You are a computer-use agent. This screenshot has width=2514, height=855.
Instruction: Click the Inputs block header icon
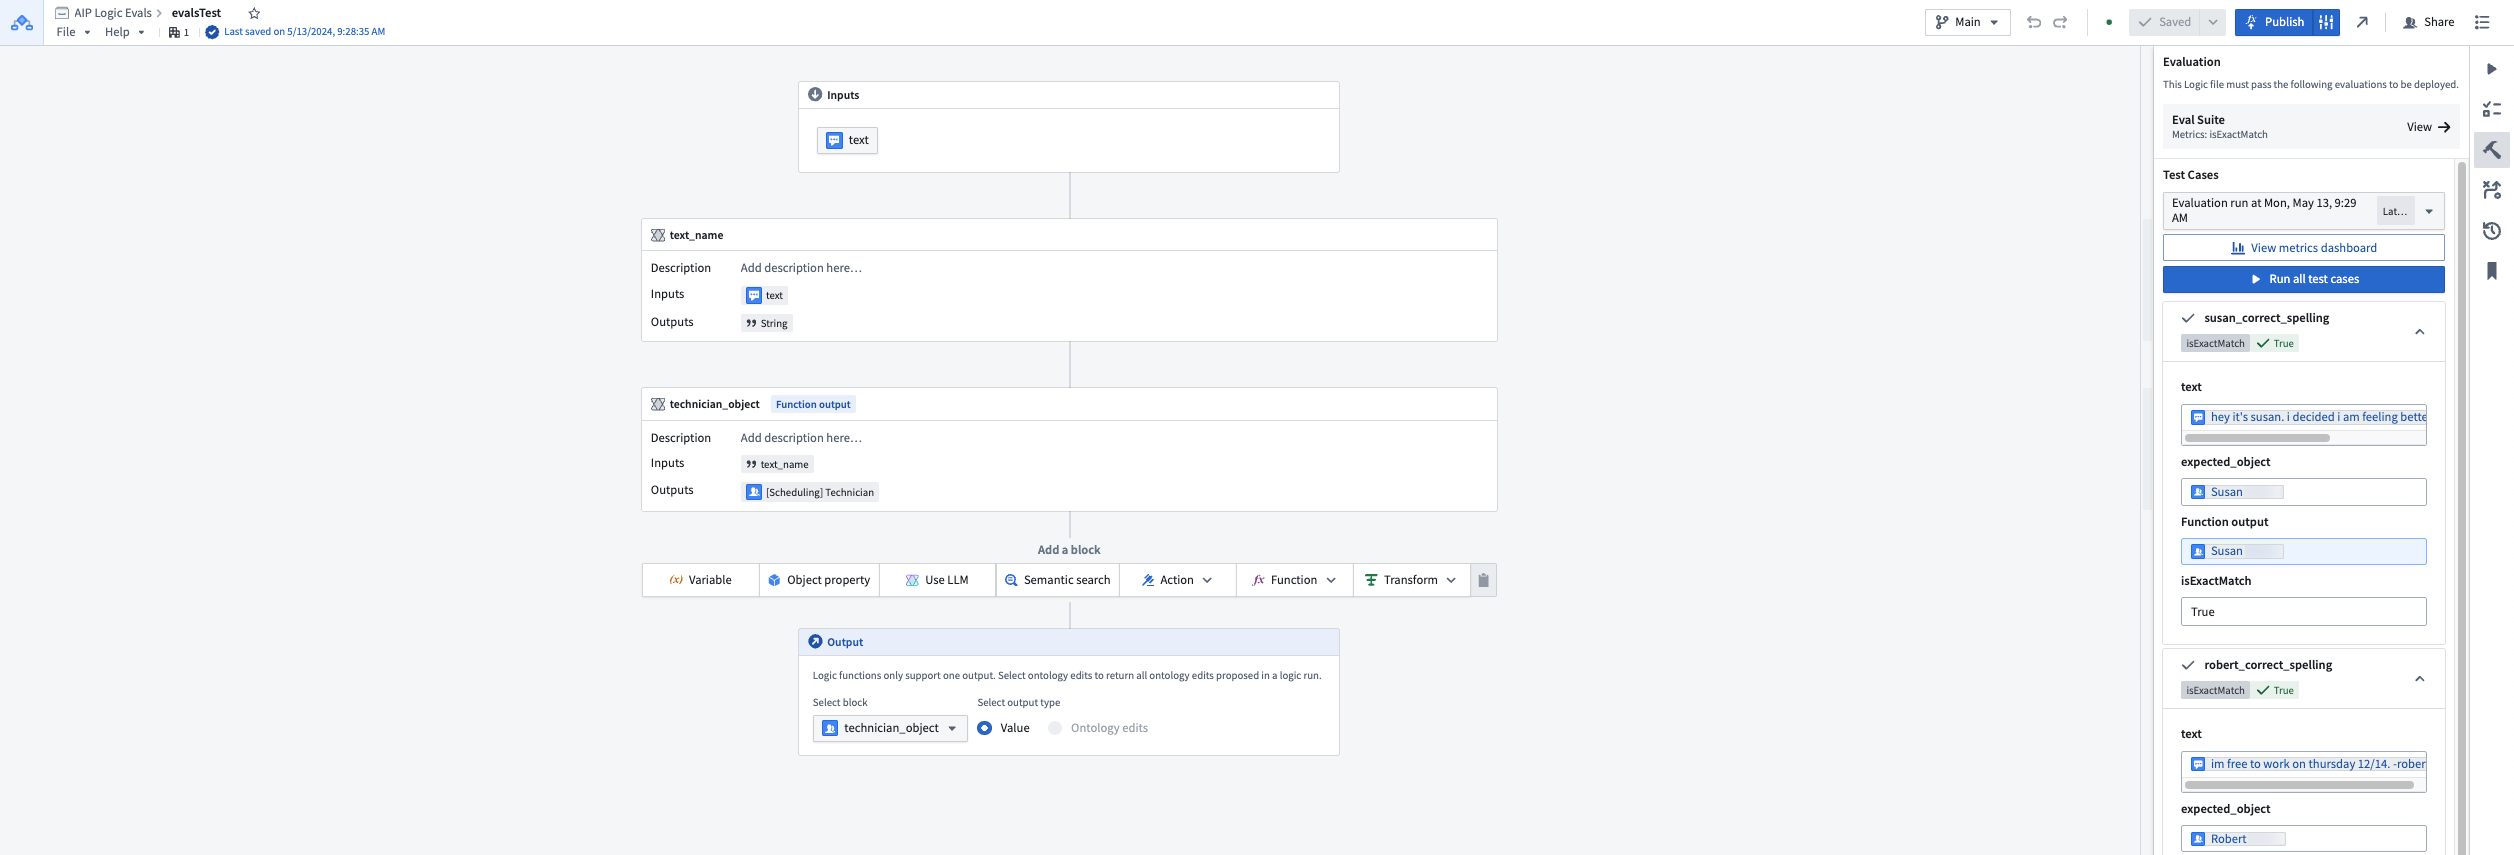click(815, 95)
